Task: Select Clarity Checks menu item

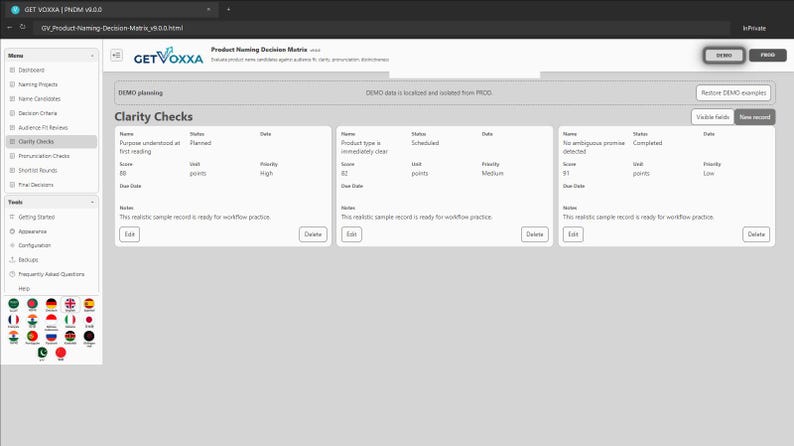Action: pos(51,142)
